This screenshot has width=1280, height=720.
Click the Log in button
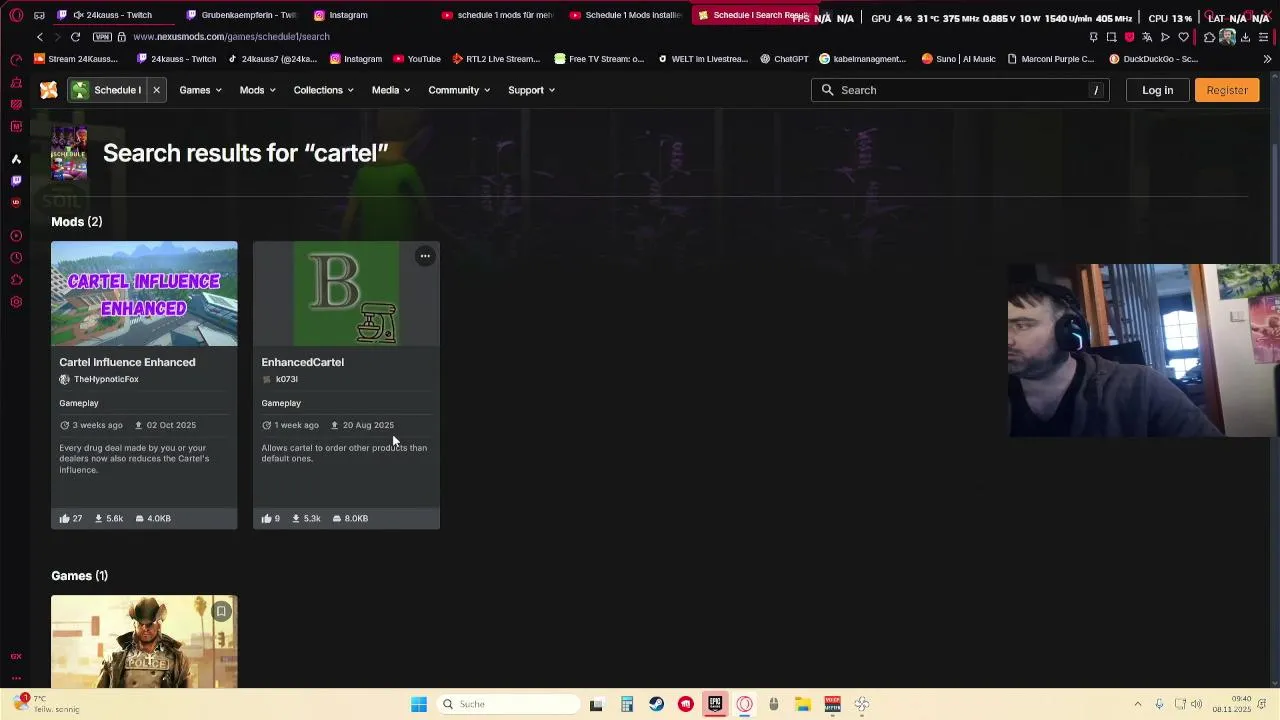[1157, 90]
